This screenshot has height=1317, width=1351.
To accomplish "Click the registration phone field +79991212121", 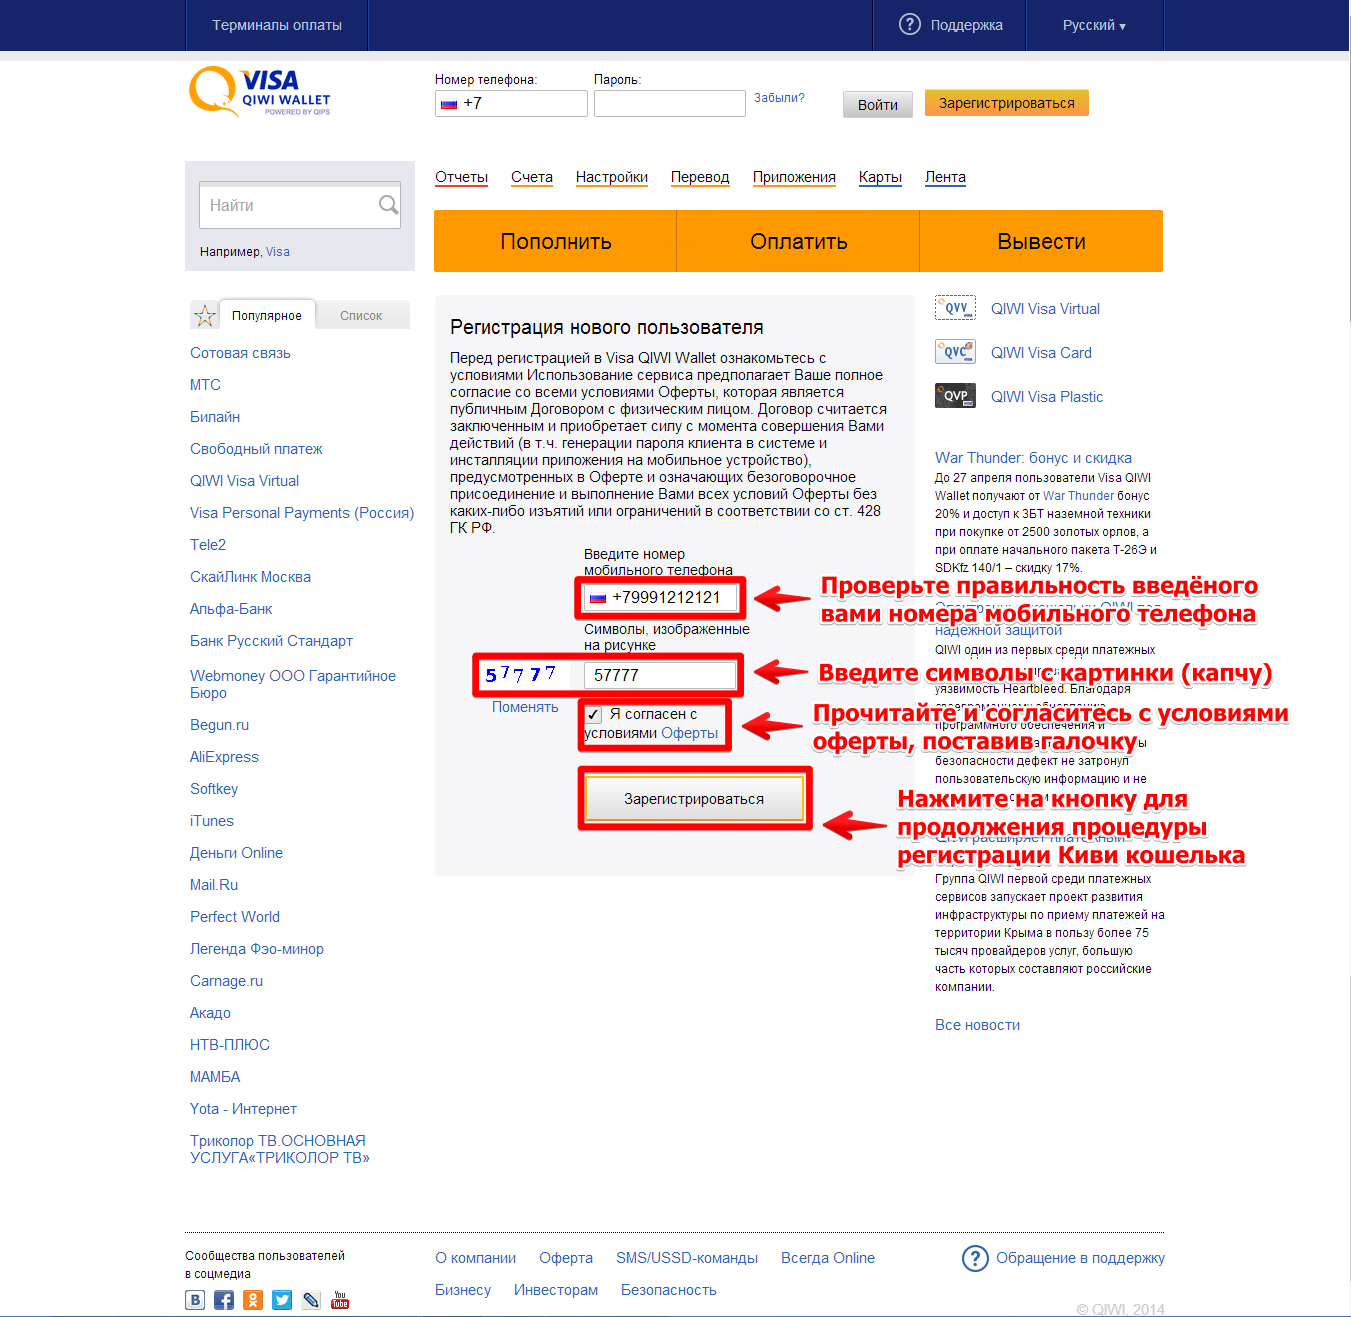I will 662,598.
